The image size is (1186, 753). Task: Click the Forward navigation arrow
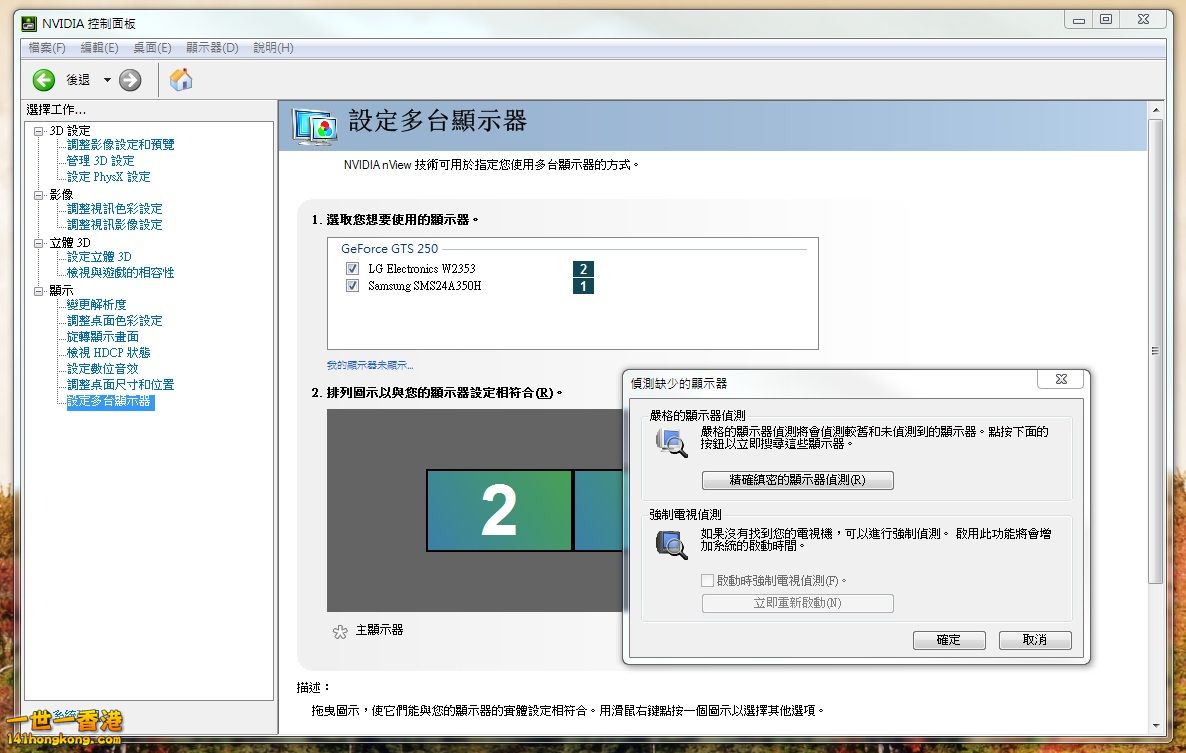pyautogui.click(x=129, y=79)
